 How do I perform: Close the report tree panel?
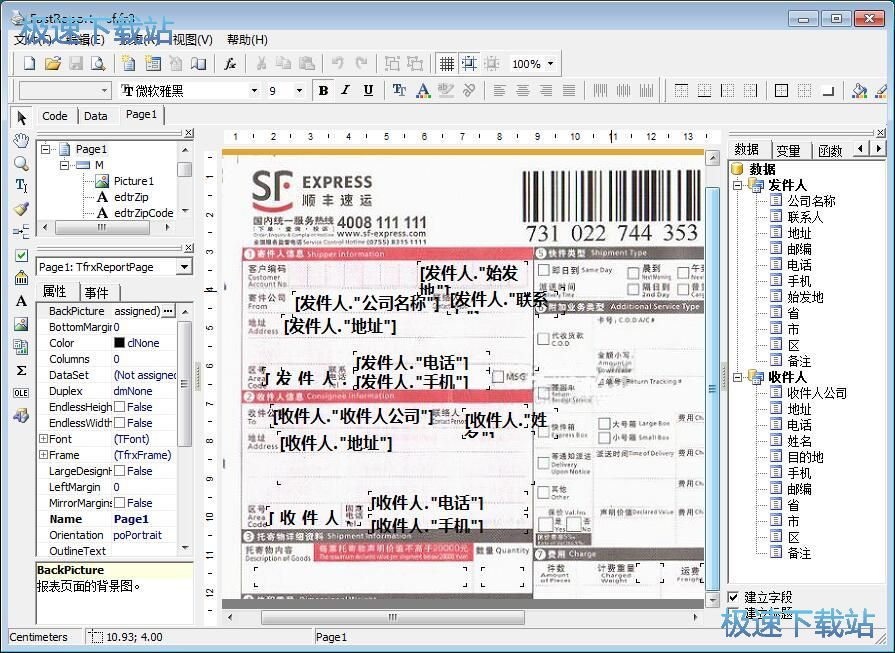[x=189, y=132]
